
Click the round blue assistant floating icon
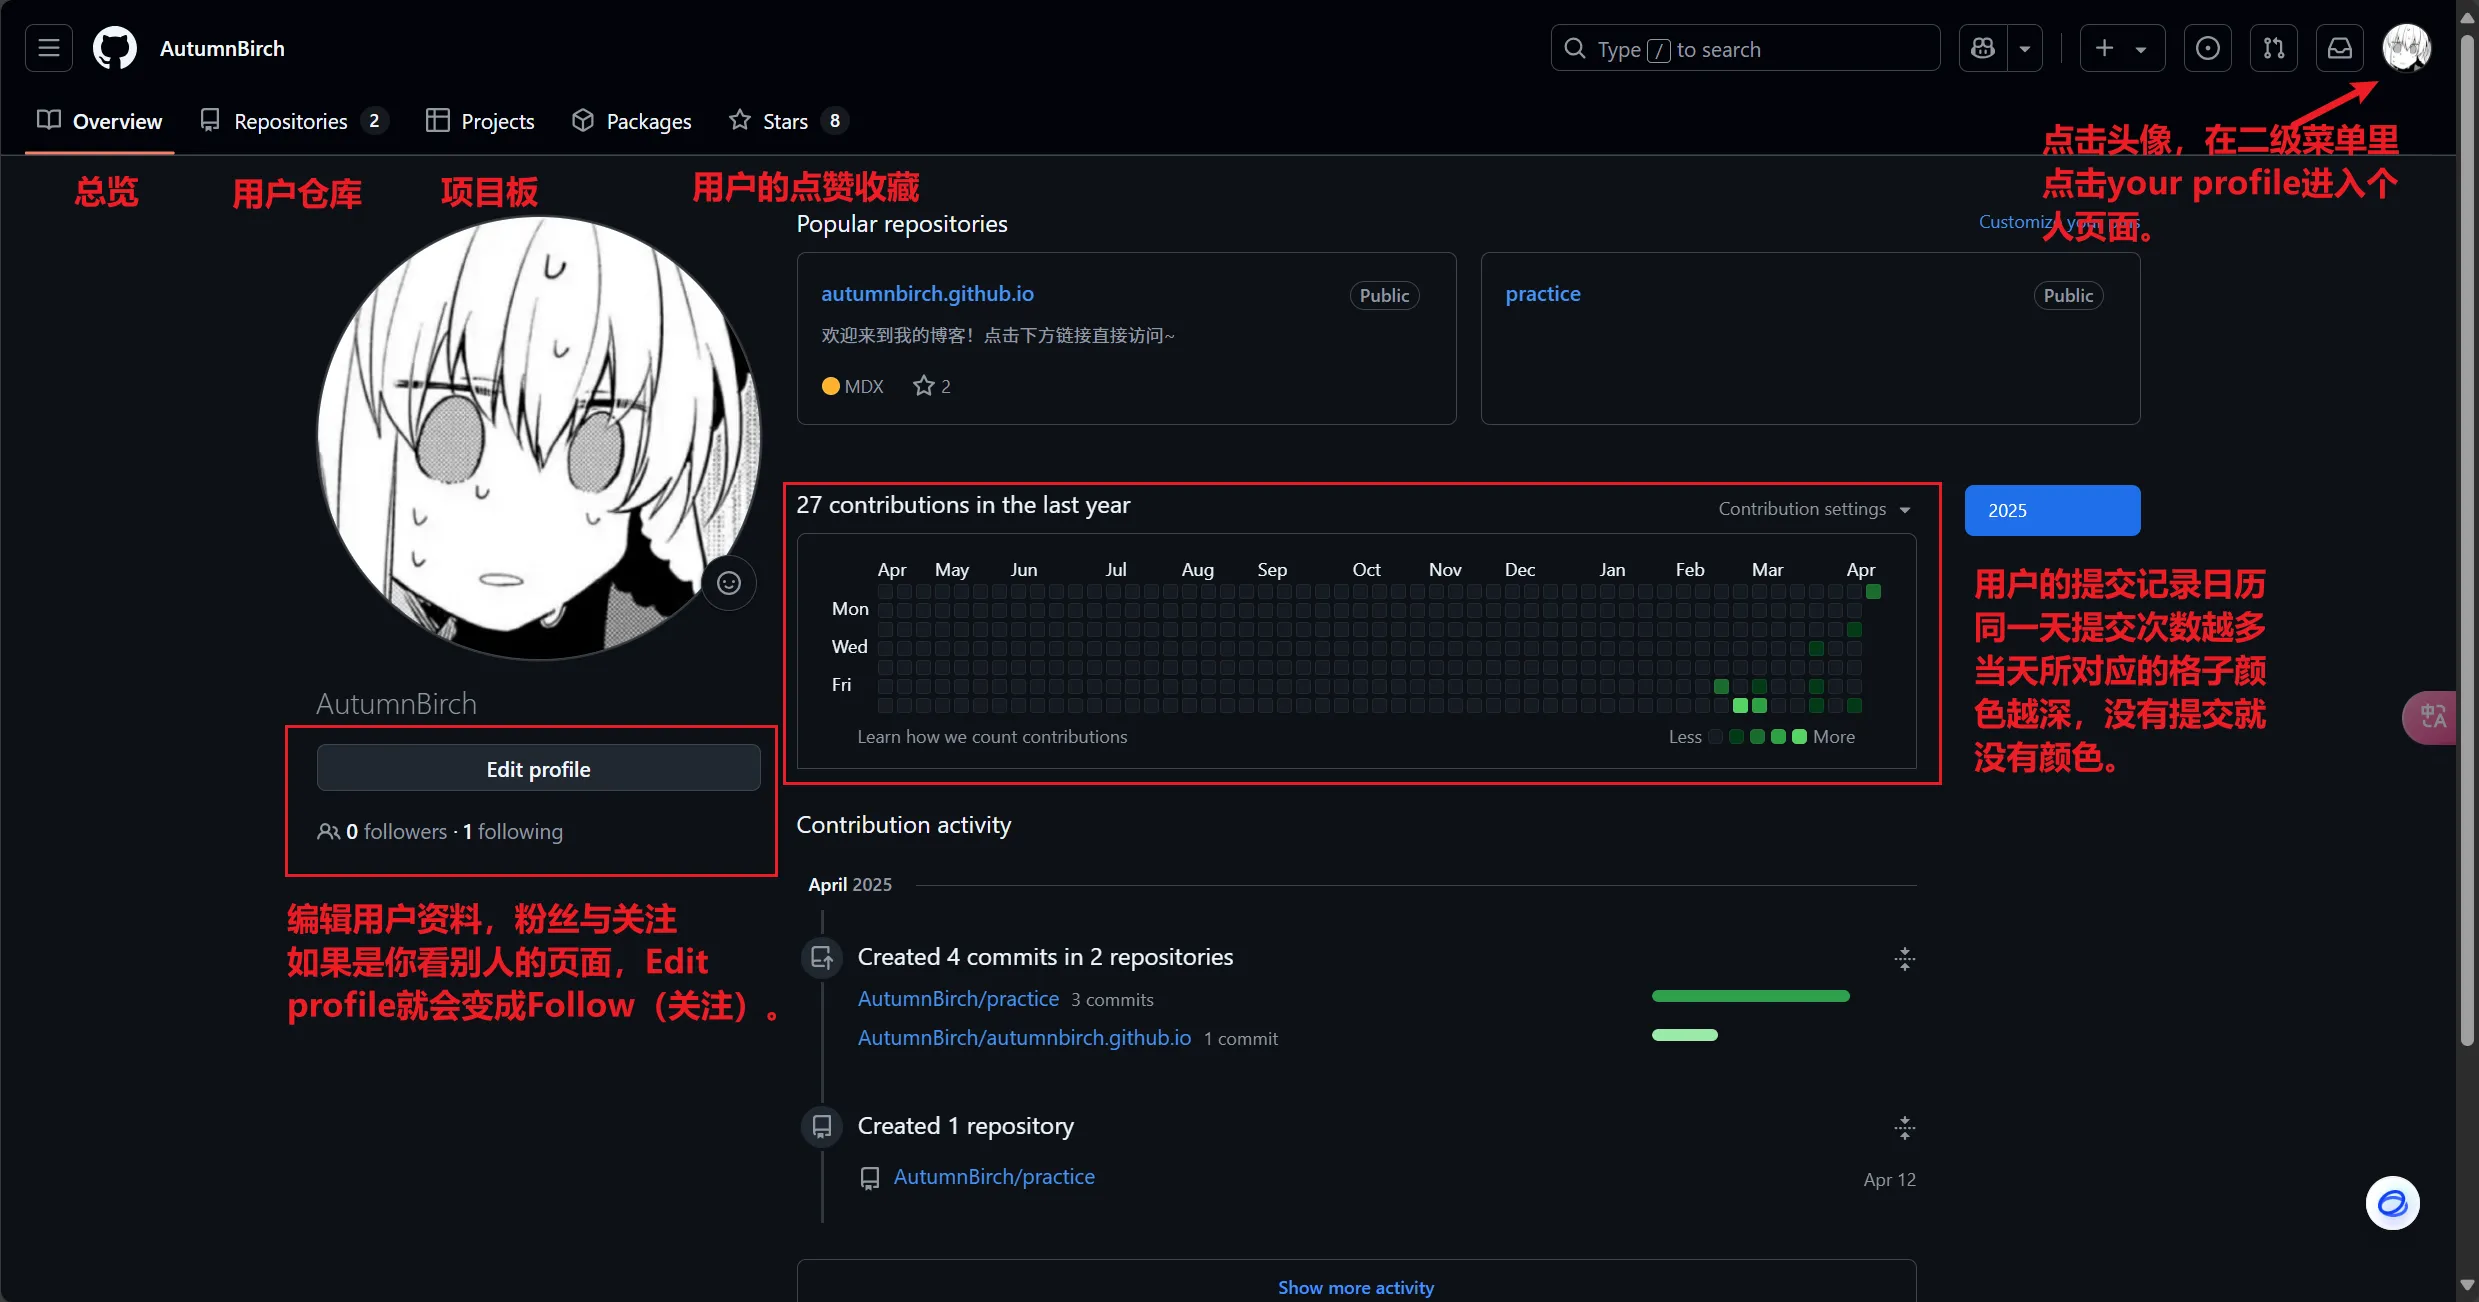2392,1202
